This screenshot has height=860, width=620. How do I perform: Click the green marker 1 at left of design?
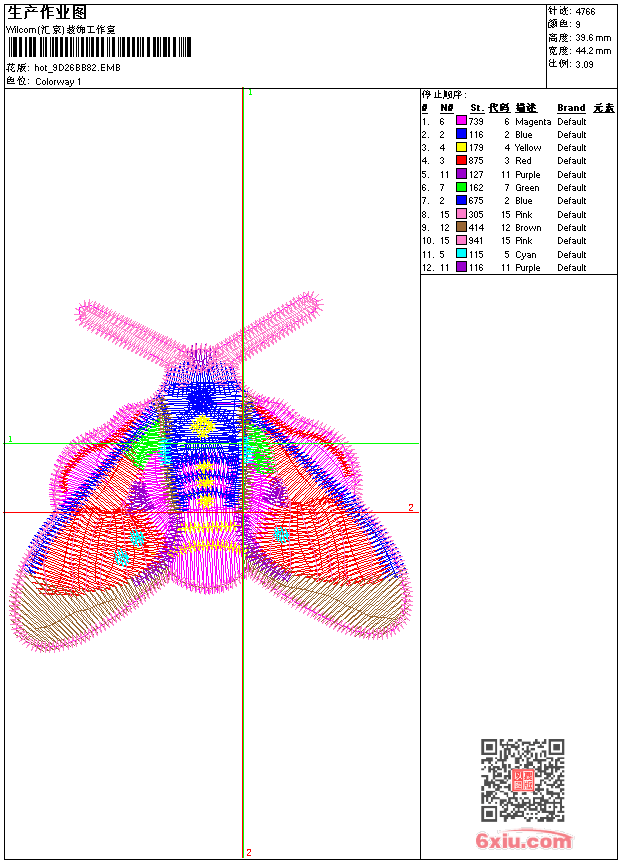[x=10, y=439]
